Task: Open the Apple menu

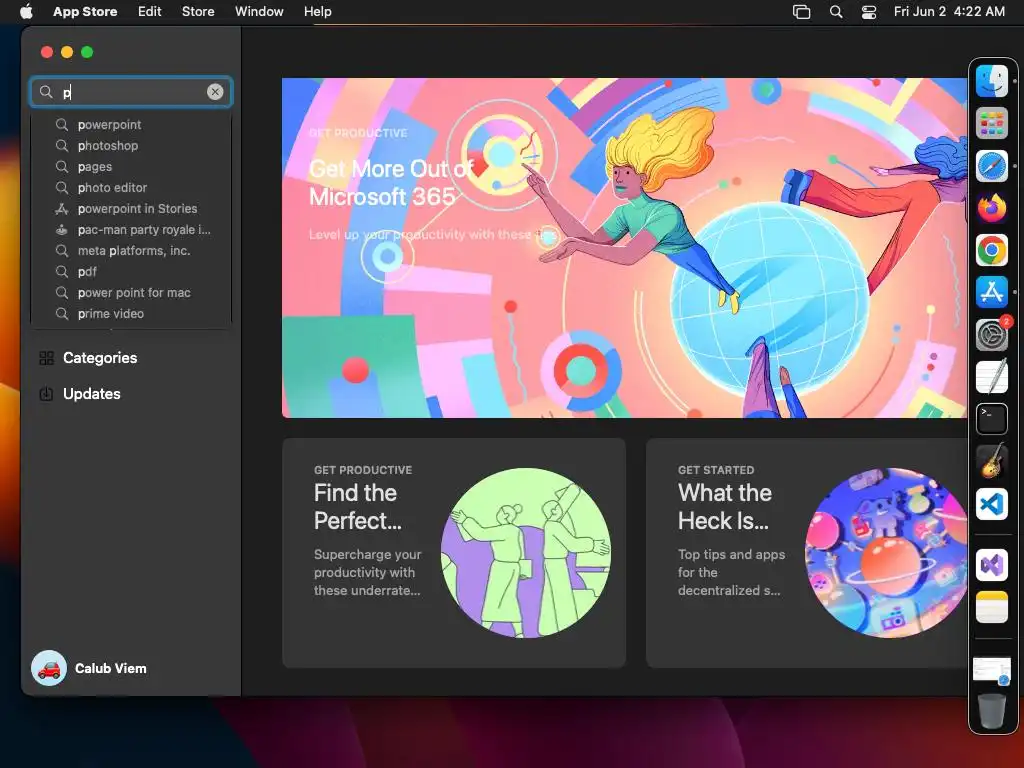Action: [x=26, y=12]
